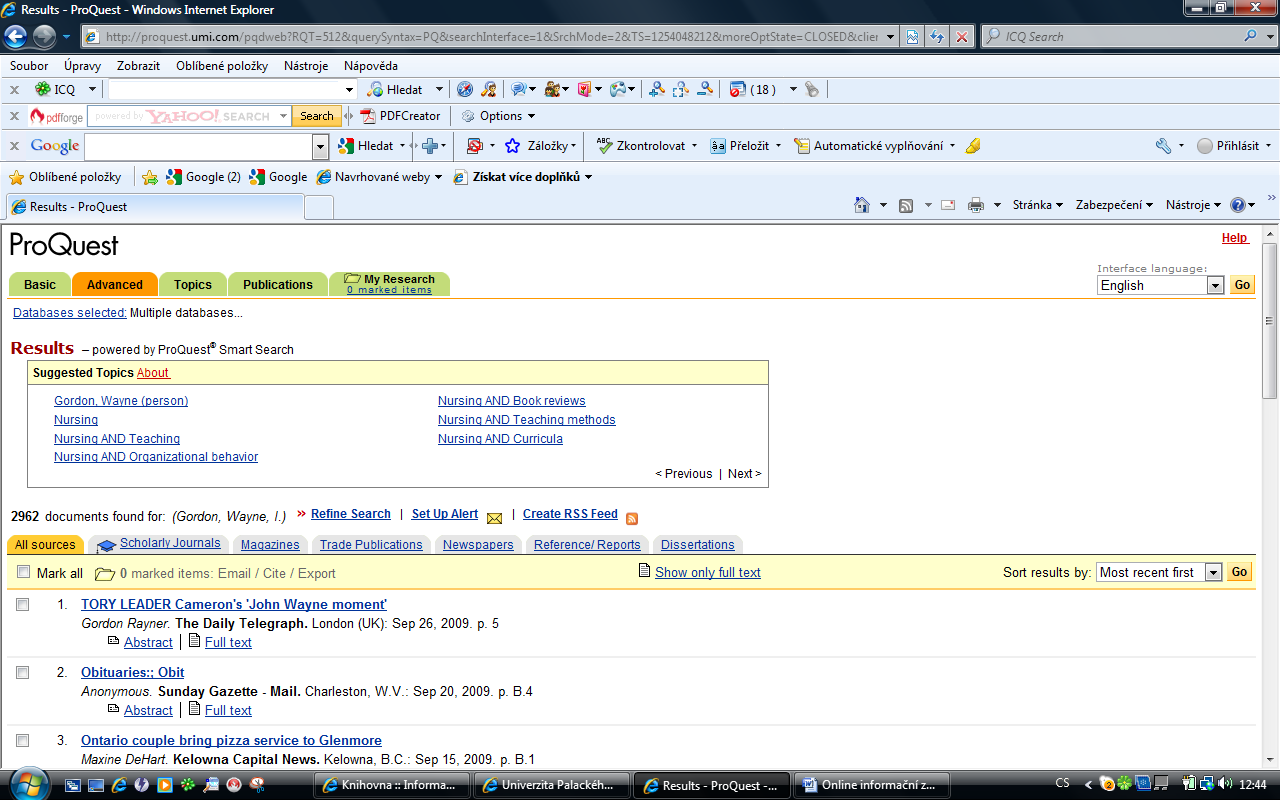Open Nursing AND Teaching methods topic
The width and height of the screenshot is (1280, 800).
pos(527,420)
